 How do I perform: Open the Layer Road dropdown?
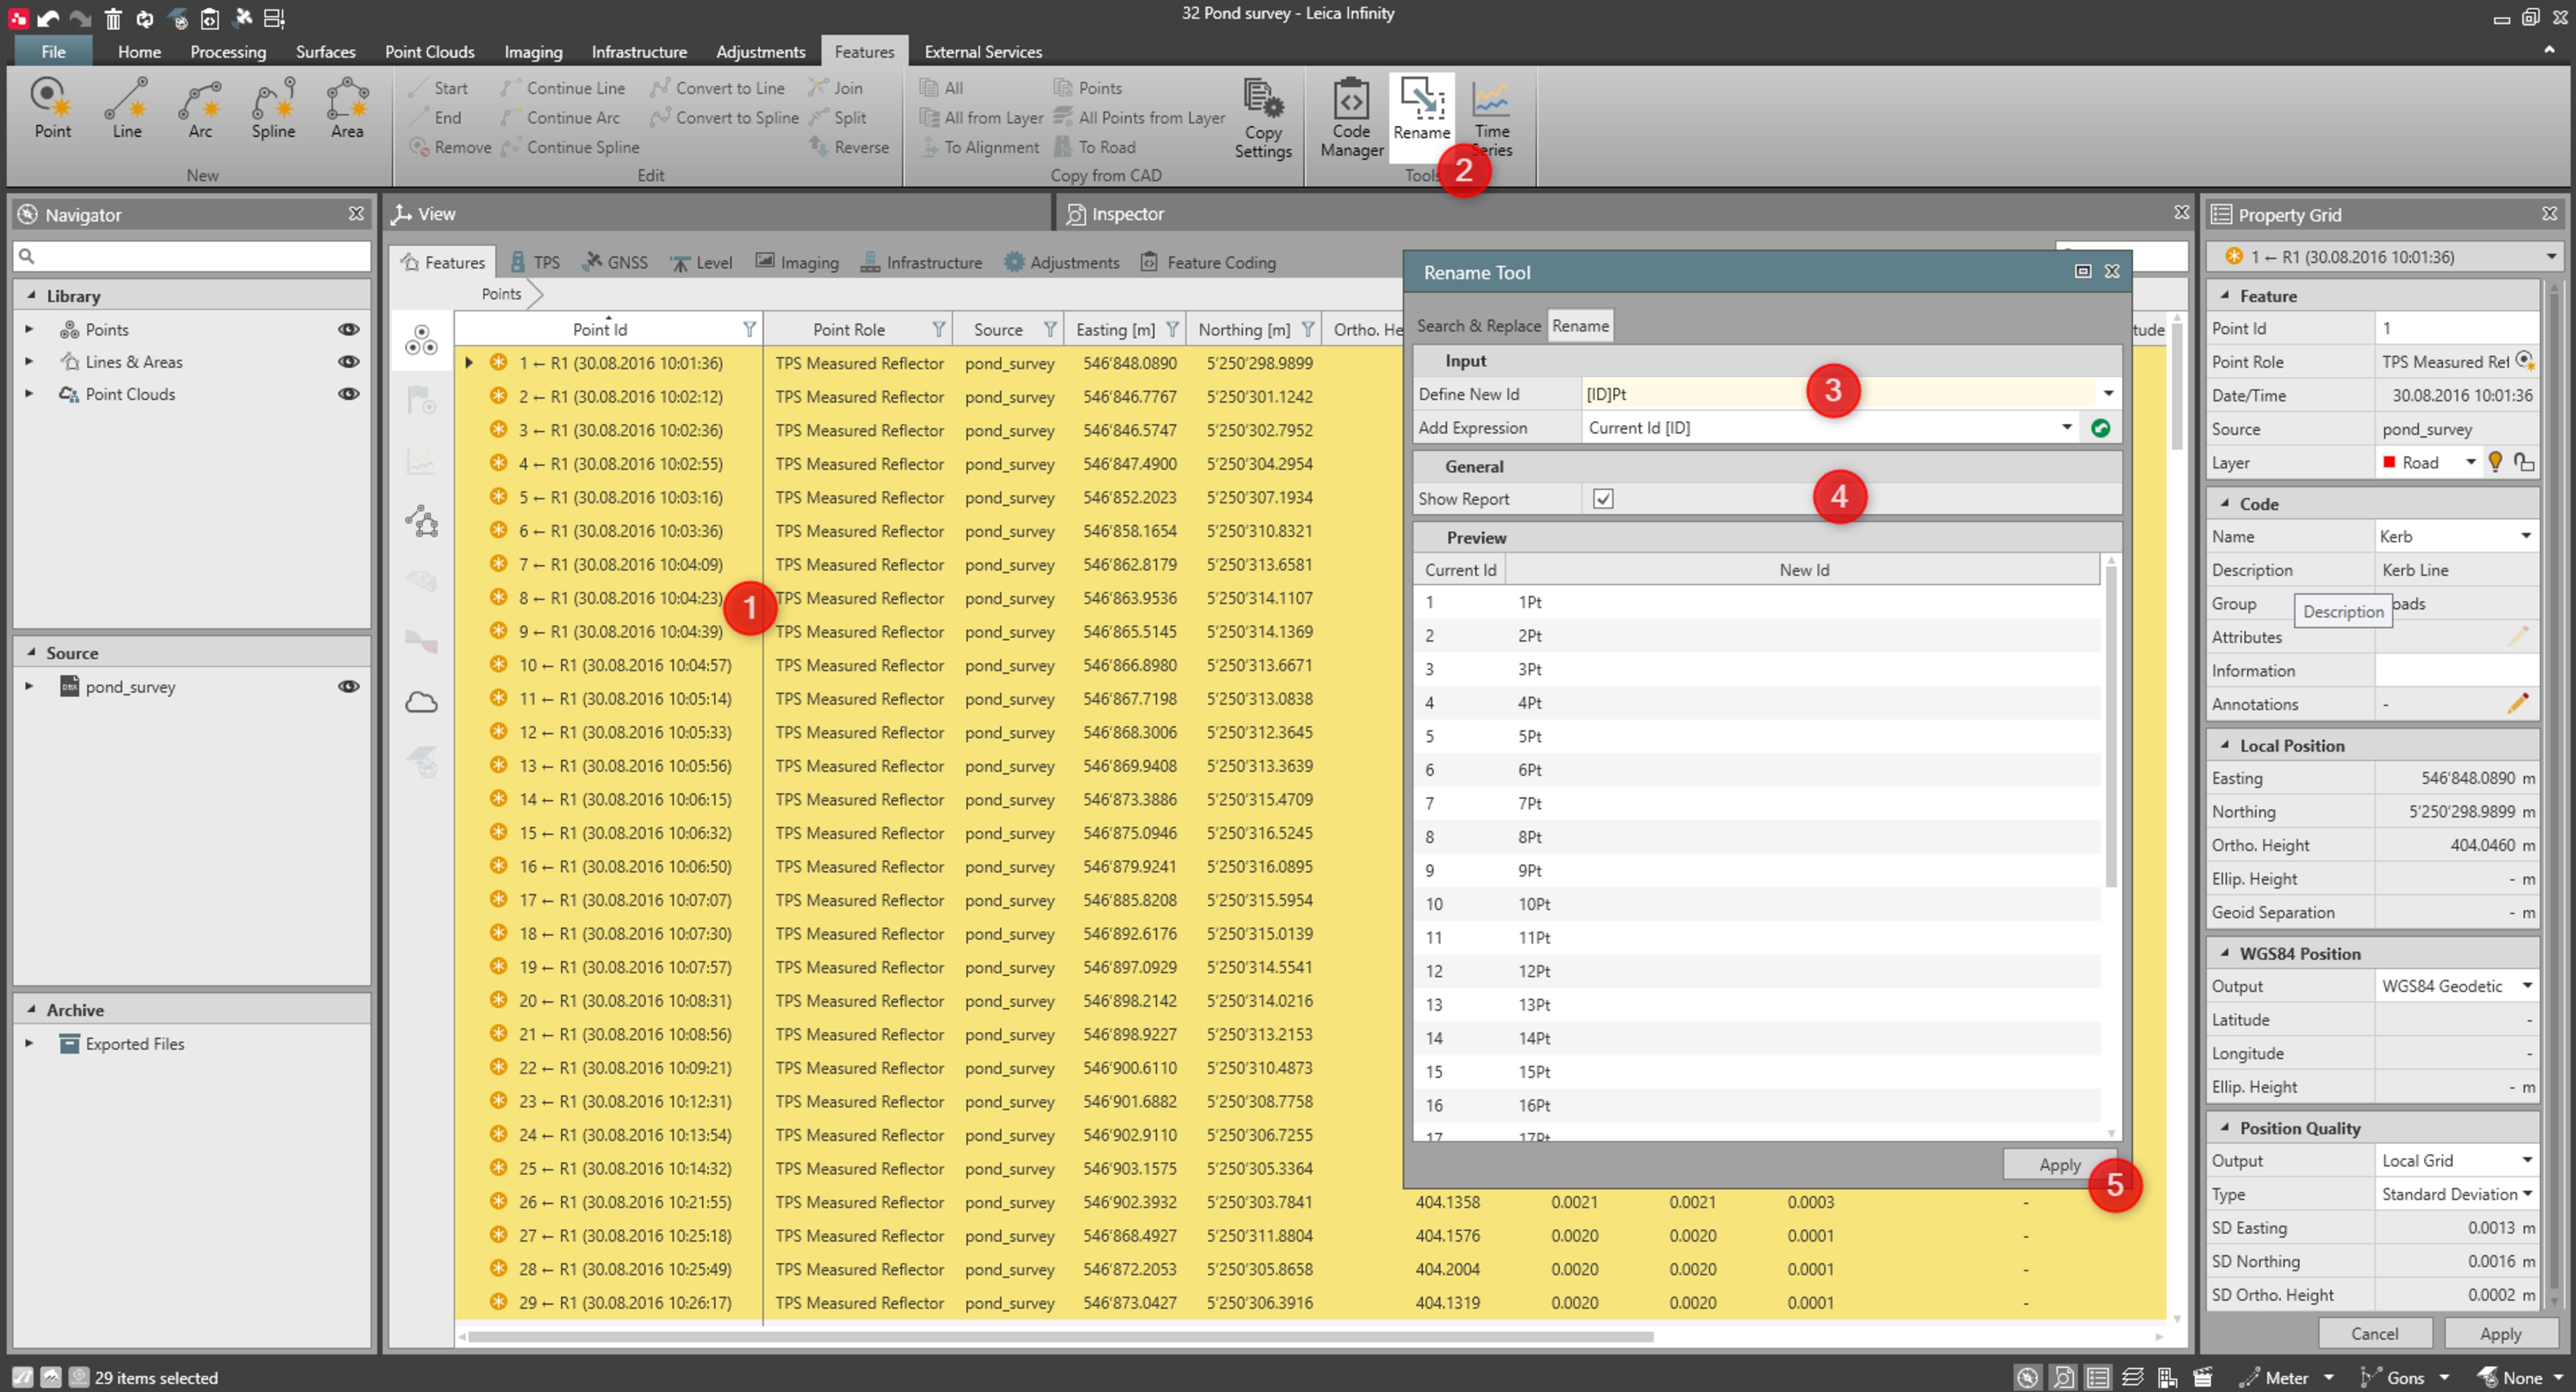click(x=2470, y=462)
